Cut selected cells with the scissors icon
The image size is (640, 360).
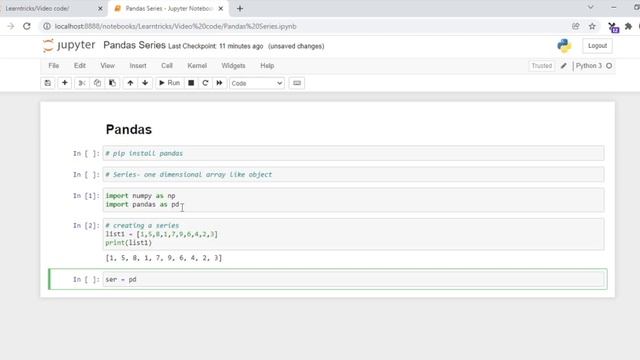click(x=82, y=83)
